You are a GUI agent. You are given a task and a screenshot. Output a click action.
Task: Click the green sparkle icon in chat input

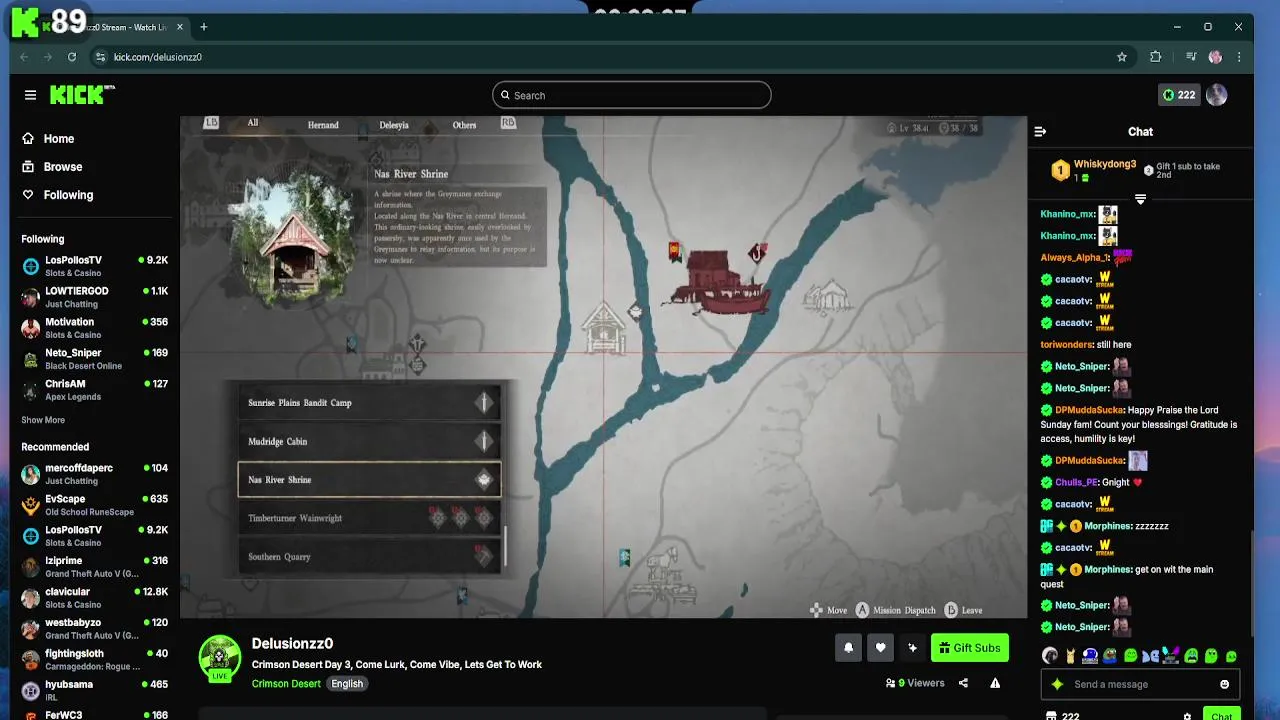(x=1057, y=685)
